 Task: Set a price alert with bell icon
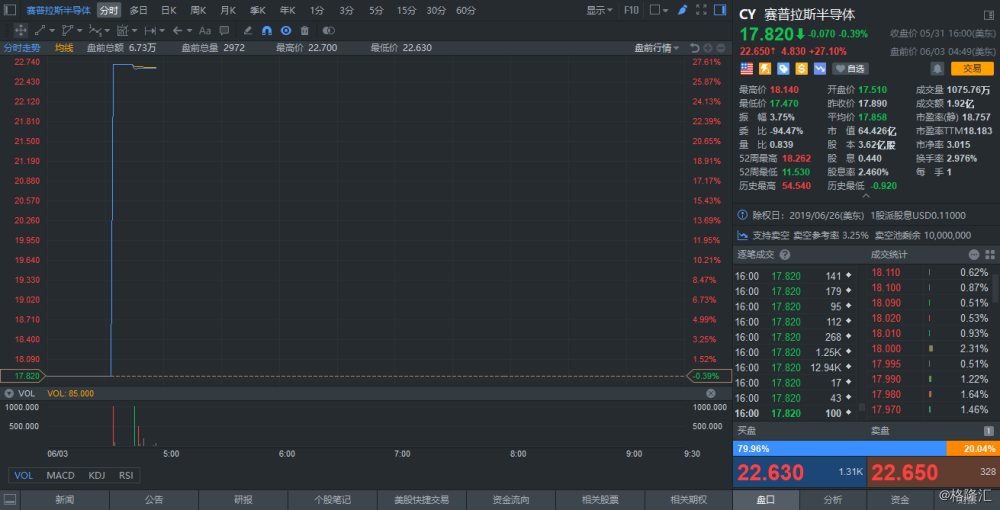pos(937,68)
